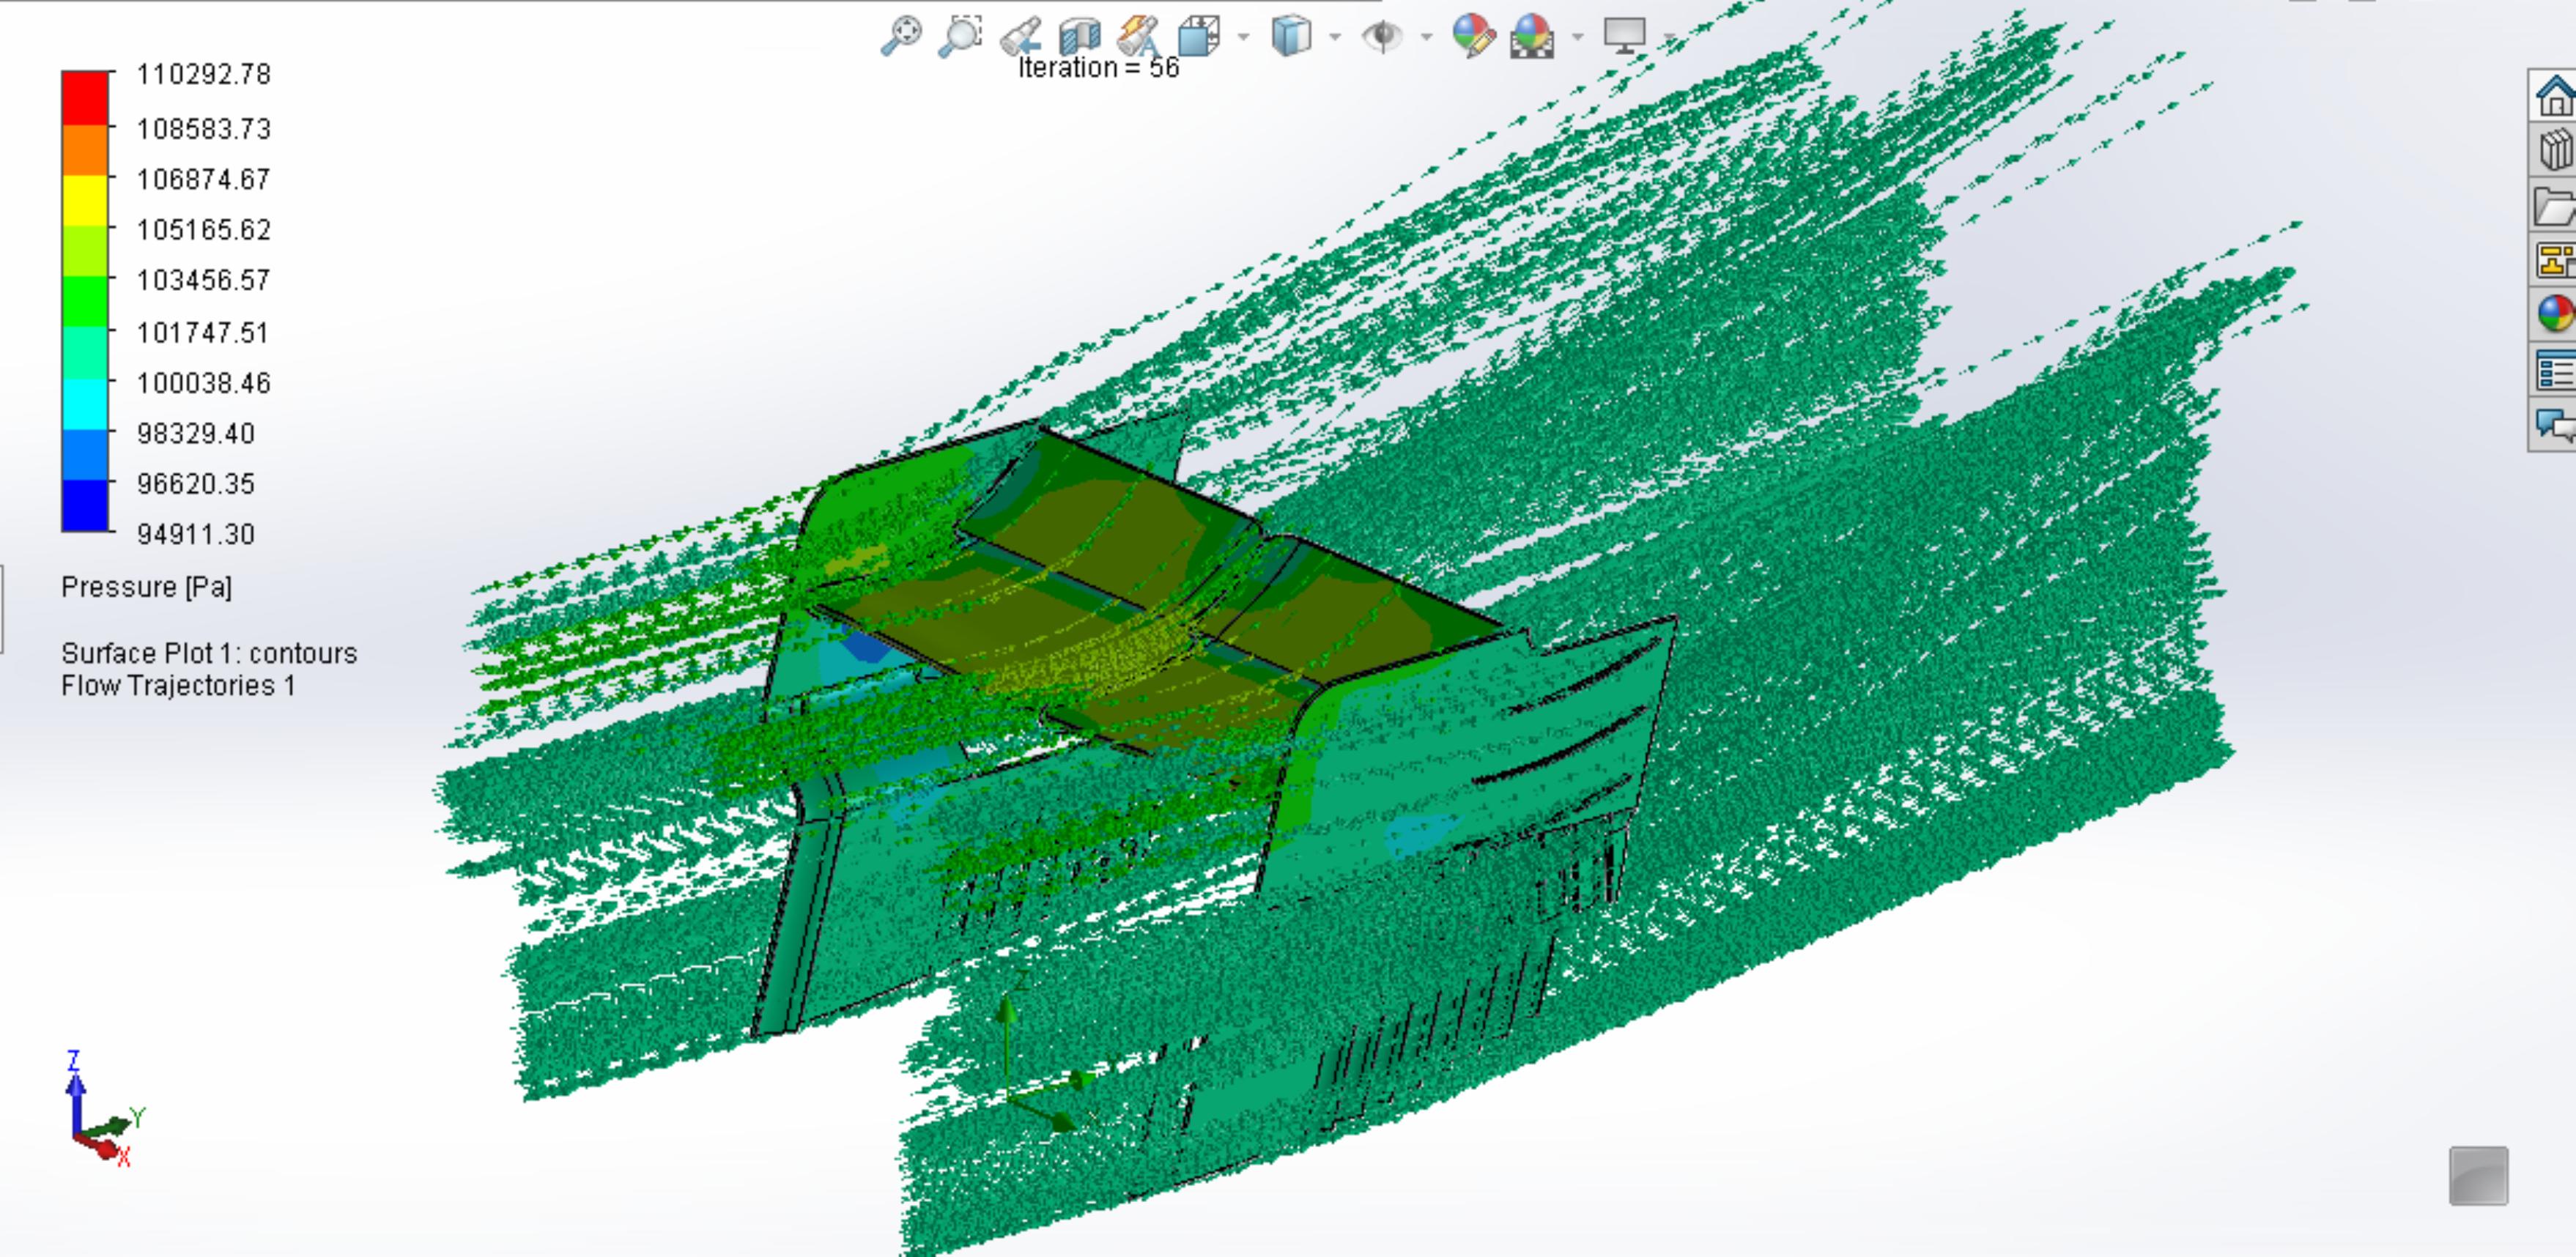Click the Surface Plot 1: contours label
This screenshot has width=2576, height=1257.
[x=209, y=654]
